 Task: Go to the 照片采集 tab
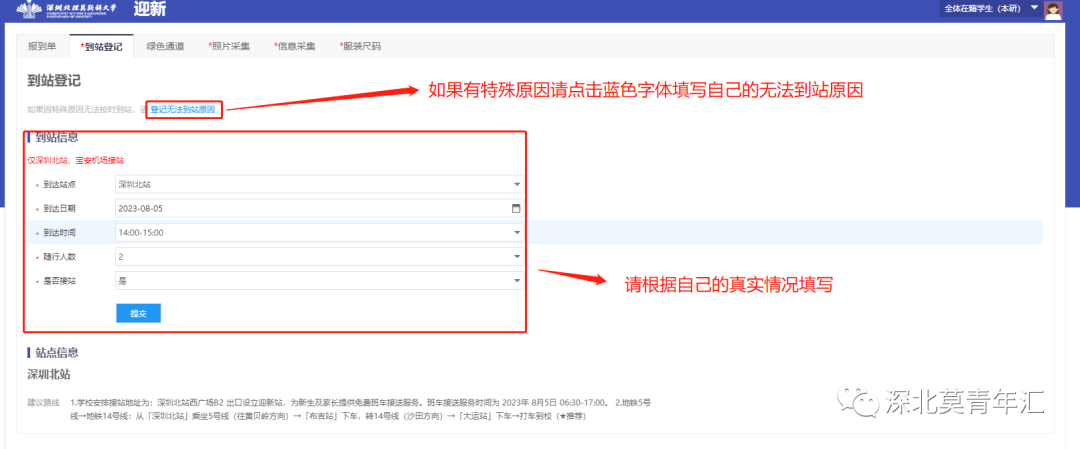[x=229, y=46]
